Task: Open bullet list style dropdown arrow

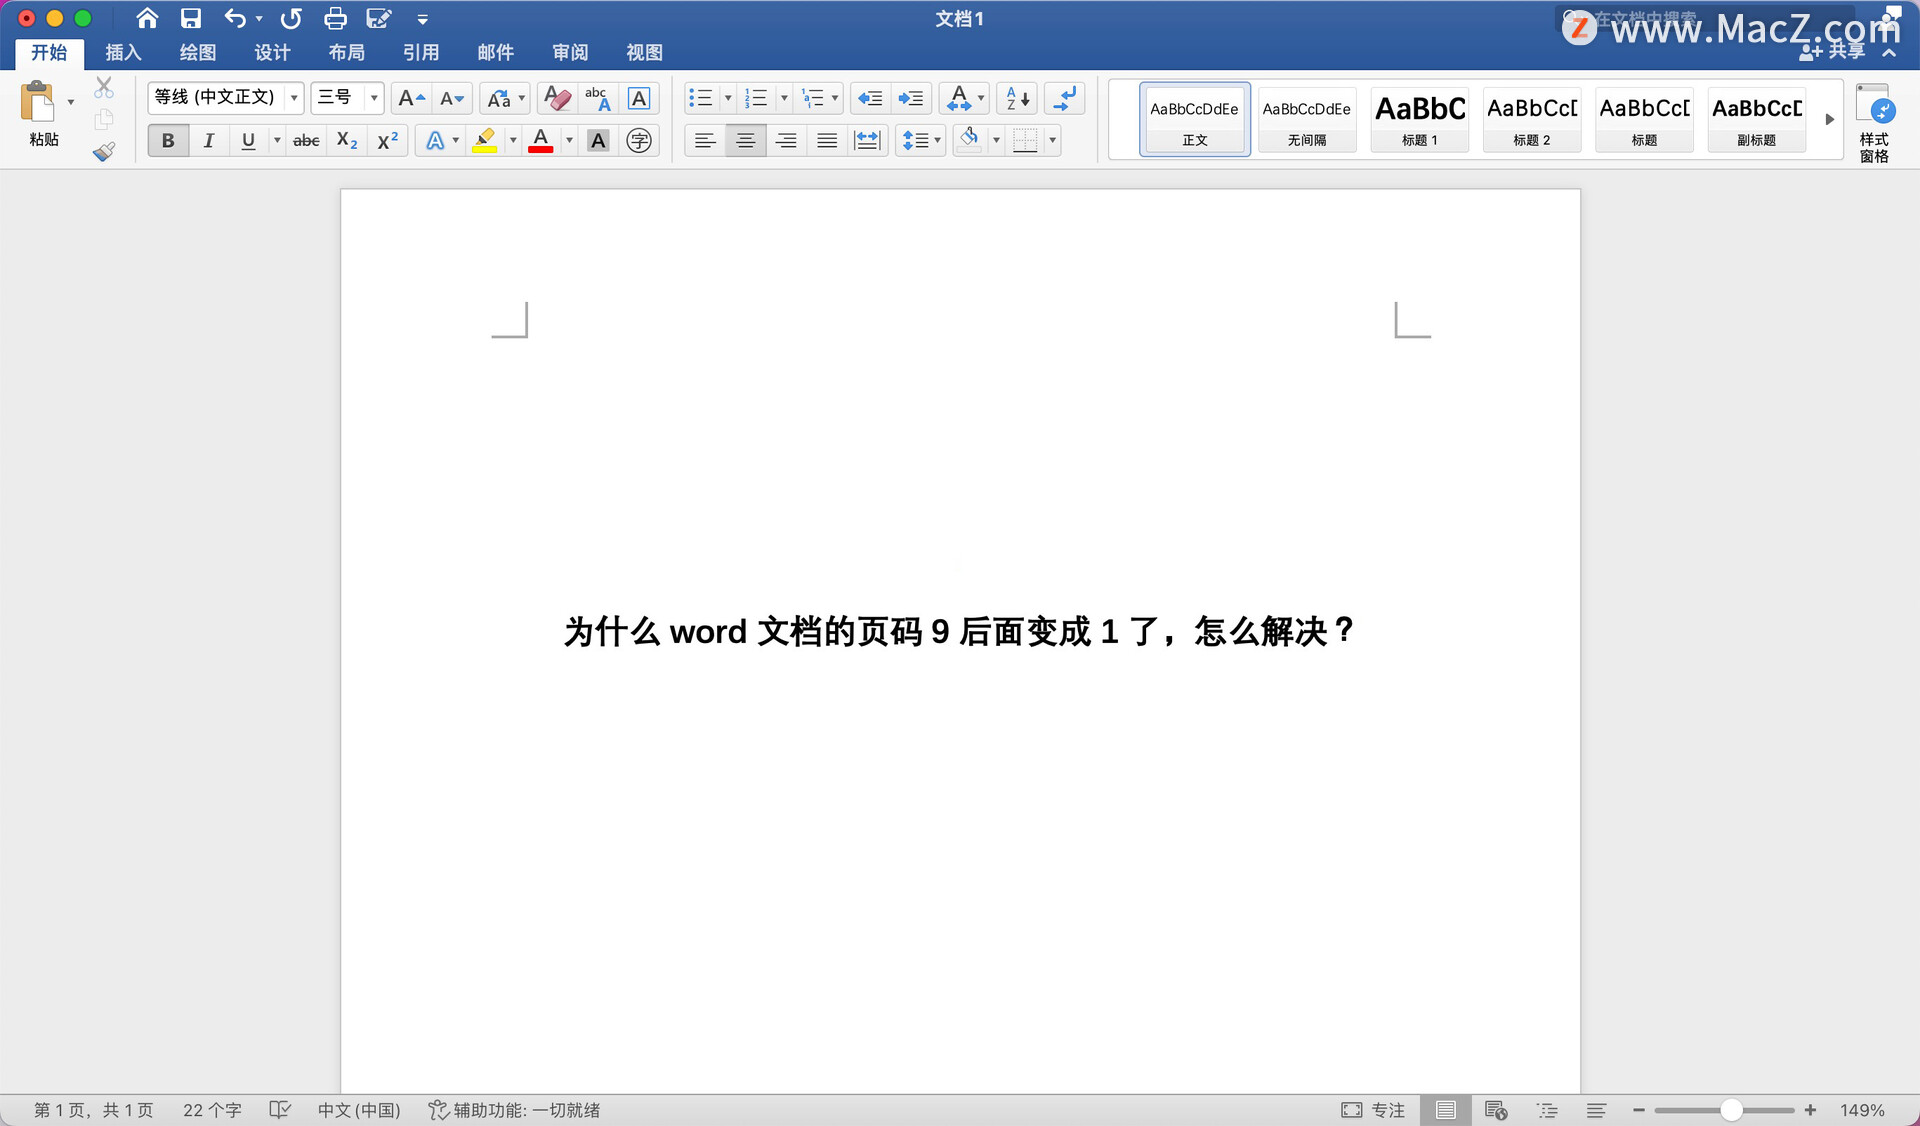Action: (727, 98)
